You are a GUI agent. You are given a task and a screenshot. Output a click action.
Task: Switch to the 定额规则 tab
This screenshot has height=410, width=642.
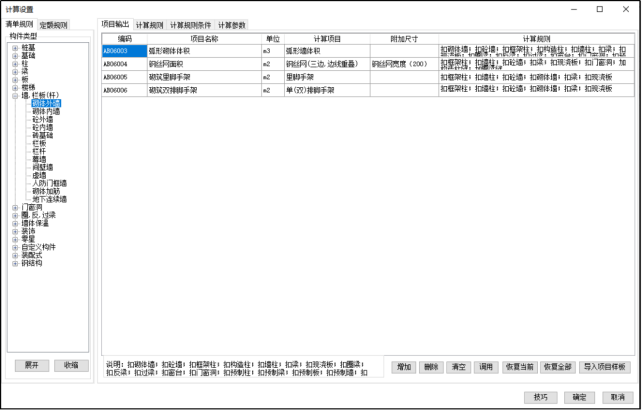(54, 24)
